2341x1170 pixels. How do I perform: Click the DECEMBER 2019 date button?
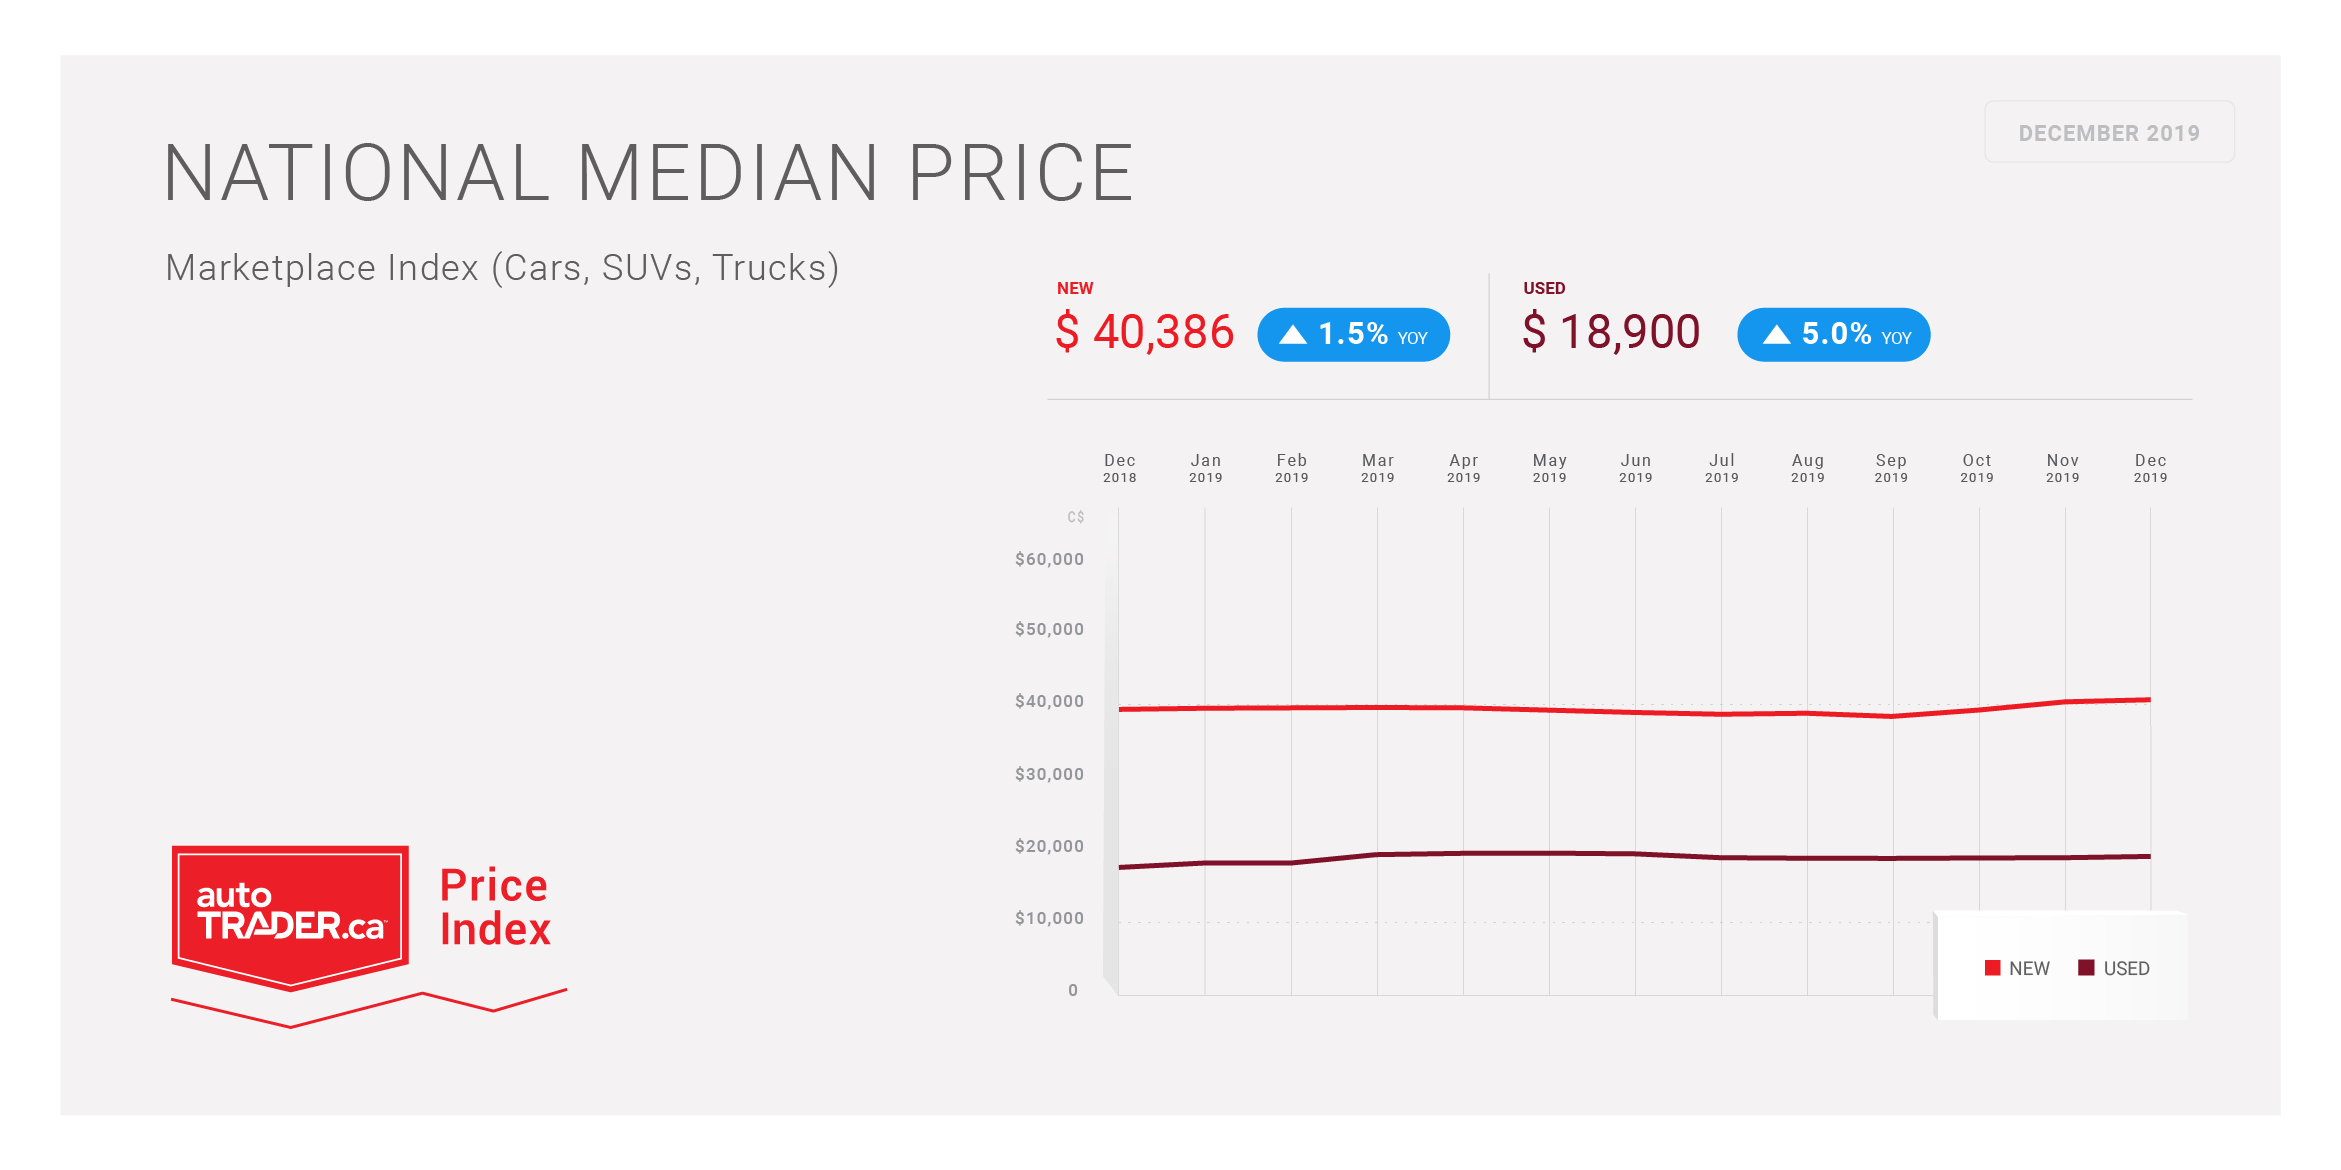[2109, 133]
